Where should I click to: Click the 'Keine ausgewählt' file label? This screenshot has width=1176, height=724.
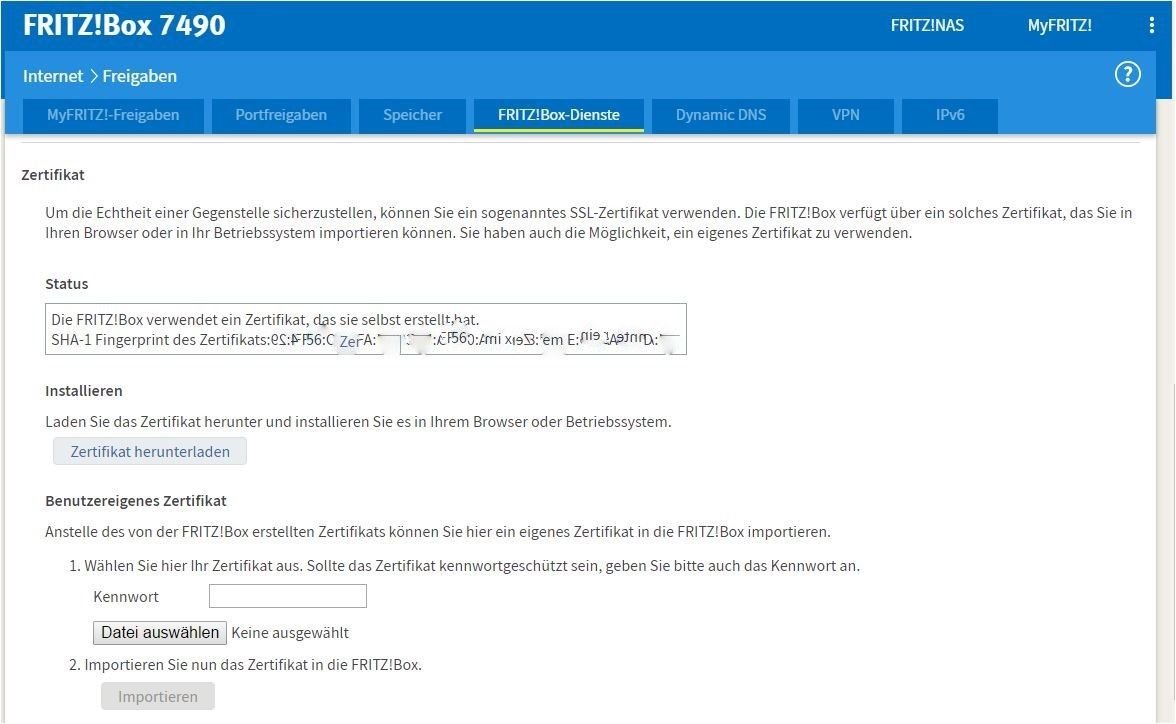pyautogui.click(x=290, y=632)
